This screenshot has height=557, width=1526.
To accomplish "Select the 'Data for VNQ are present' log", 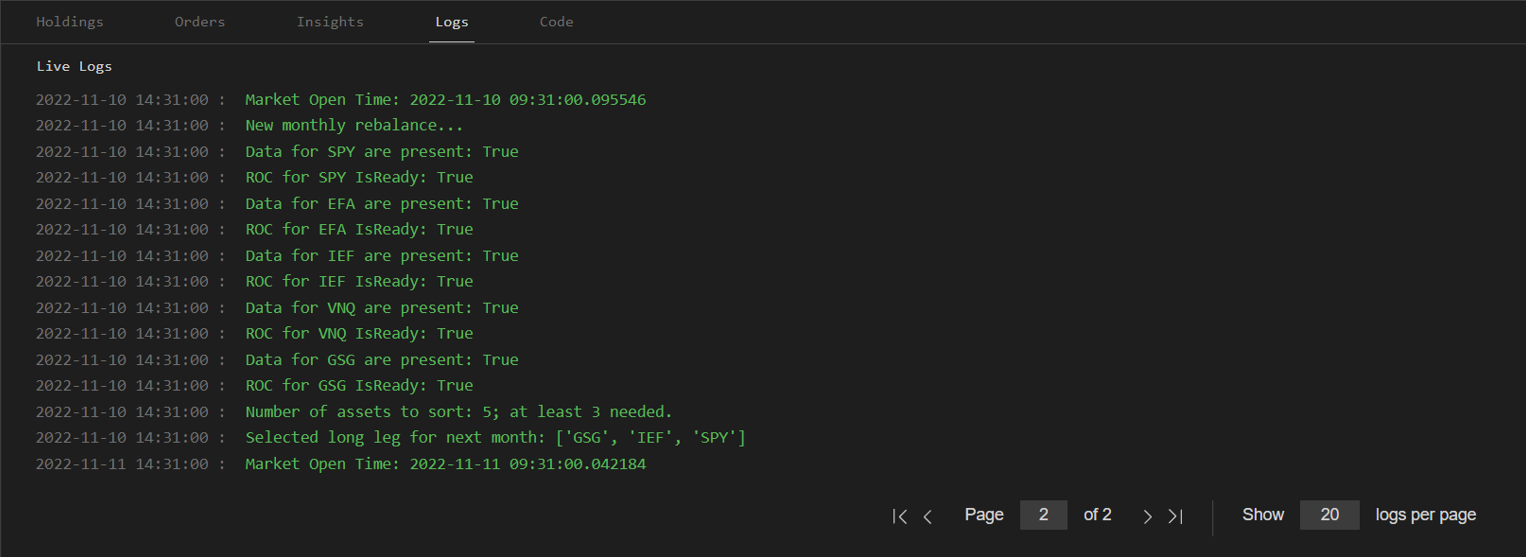I will tap(382, 308).
